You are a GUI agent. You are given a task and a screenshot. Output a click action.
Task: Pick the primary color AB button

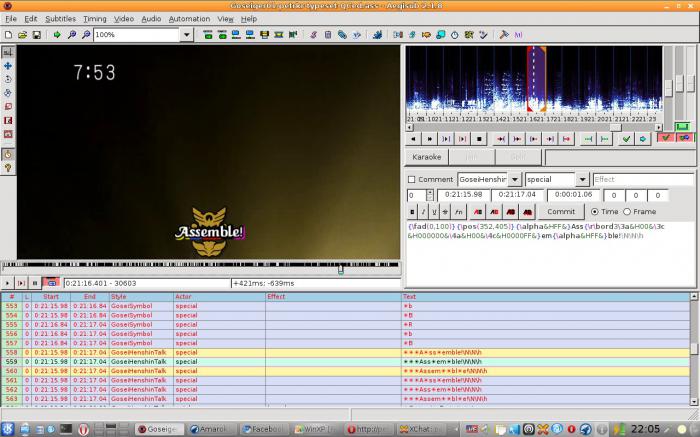(x=478, y=212)
